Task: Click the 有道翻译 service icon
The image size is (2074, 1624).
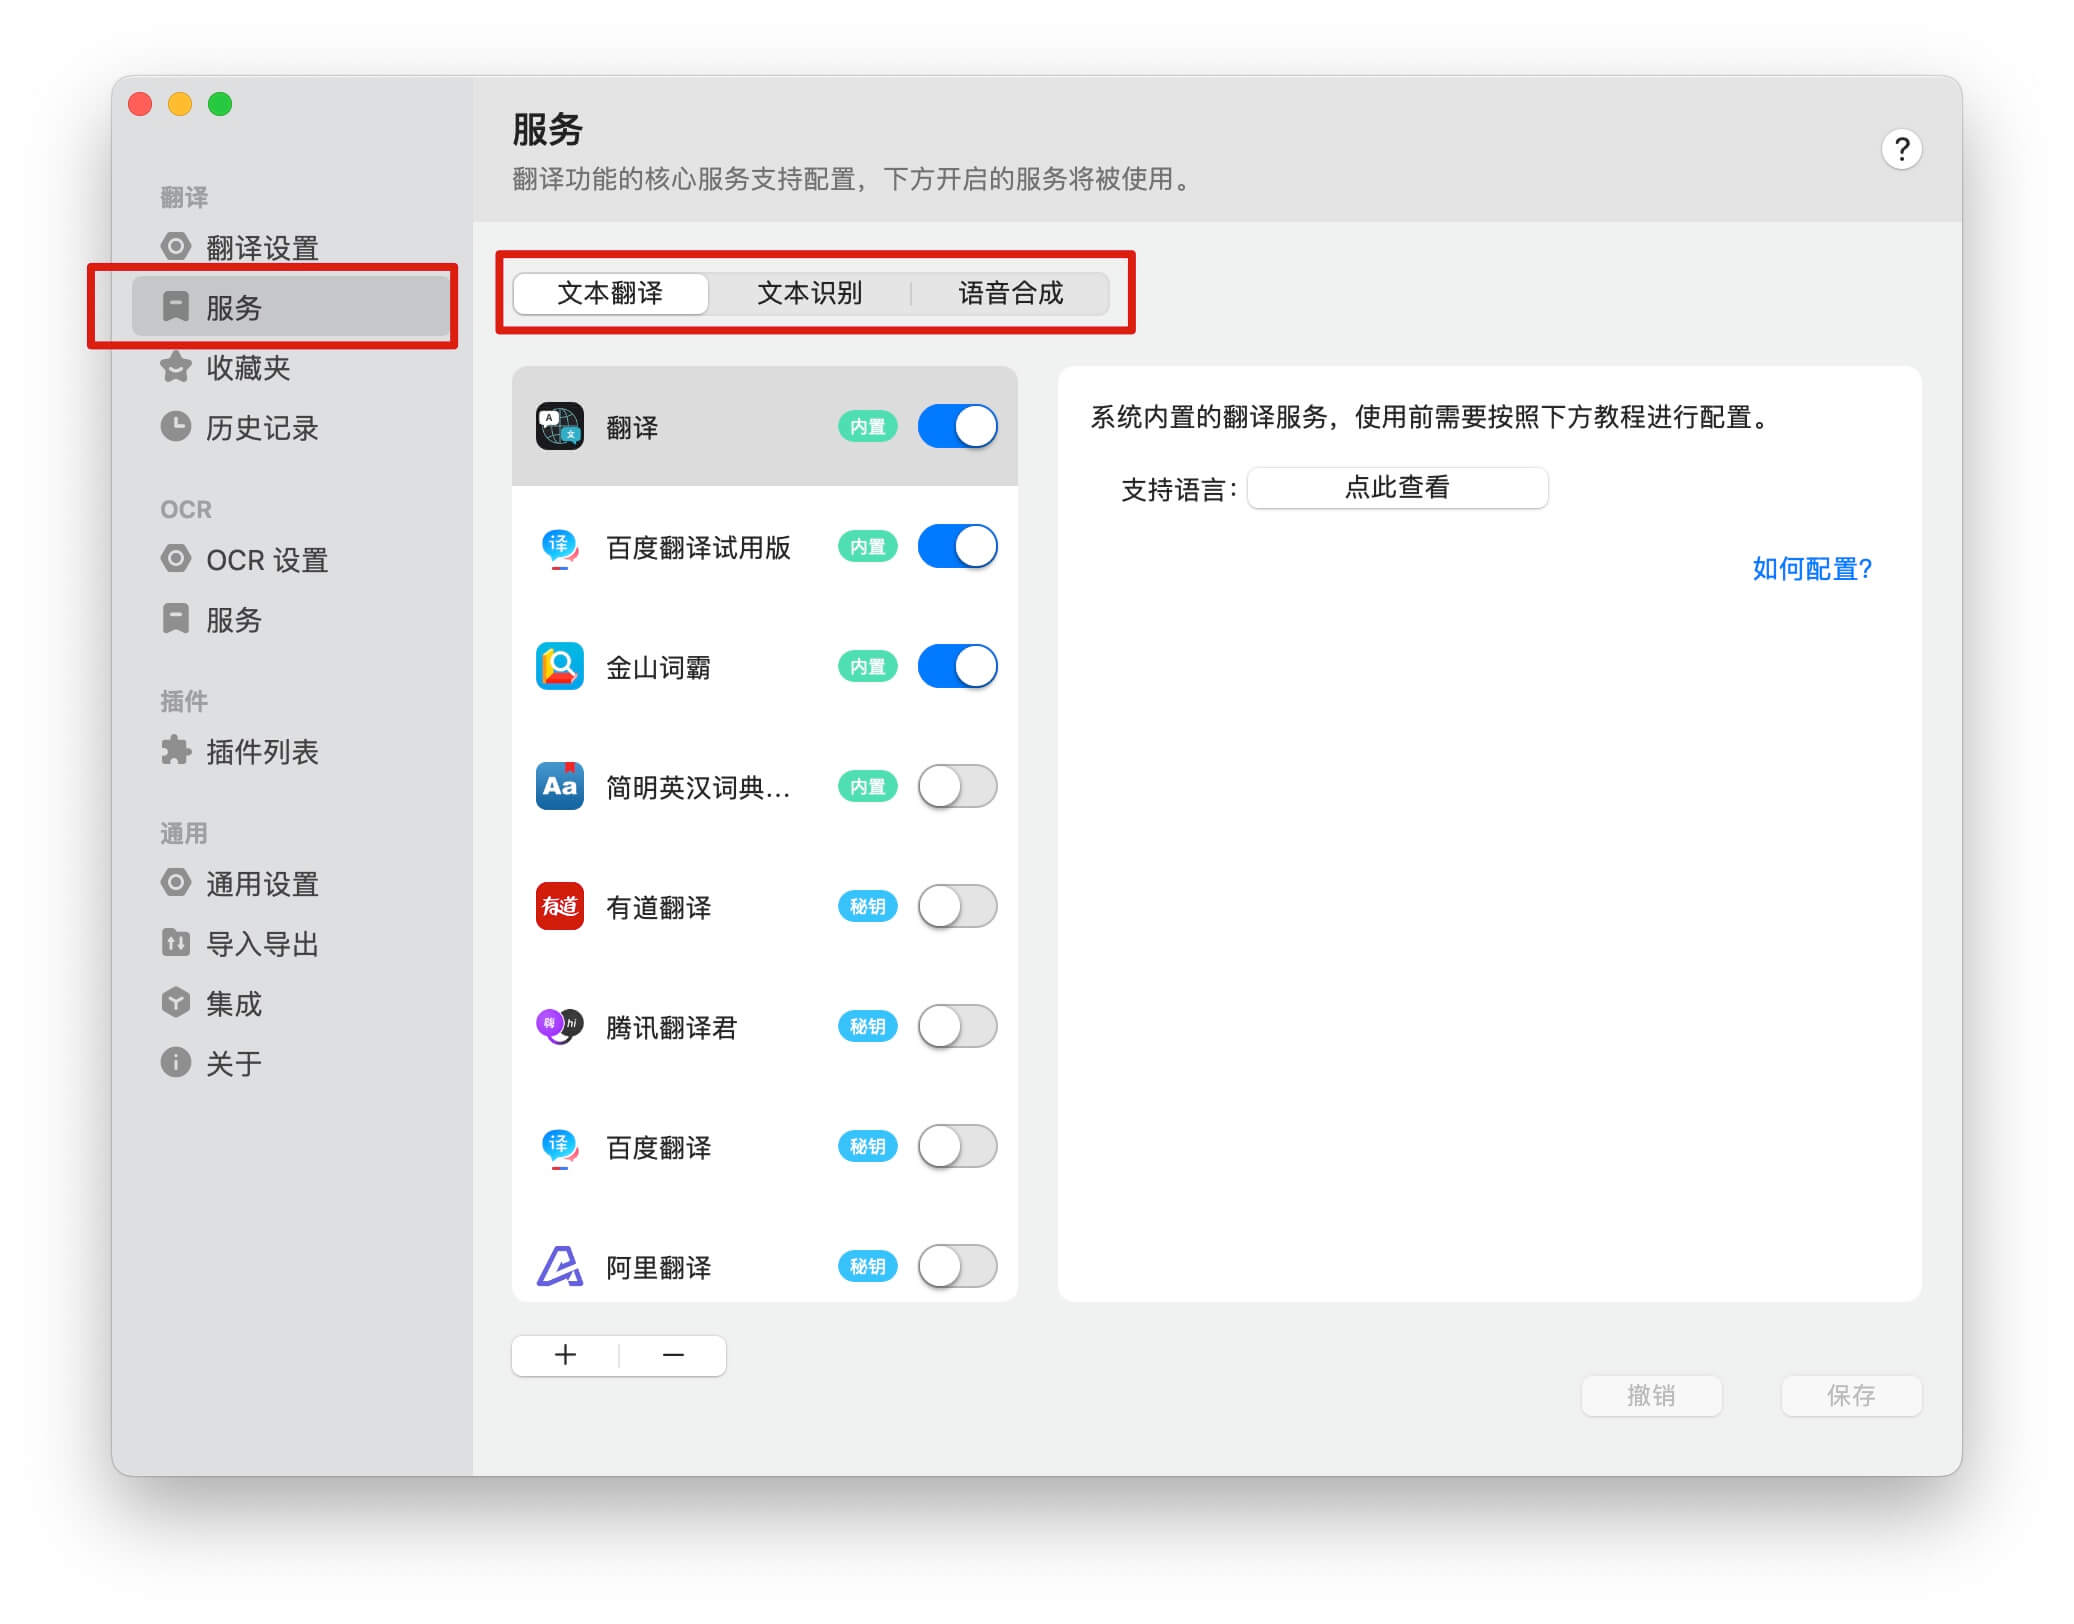Action: click(x=559, y=907)
